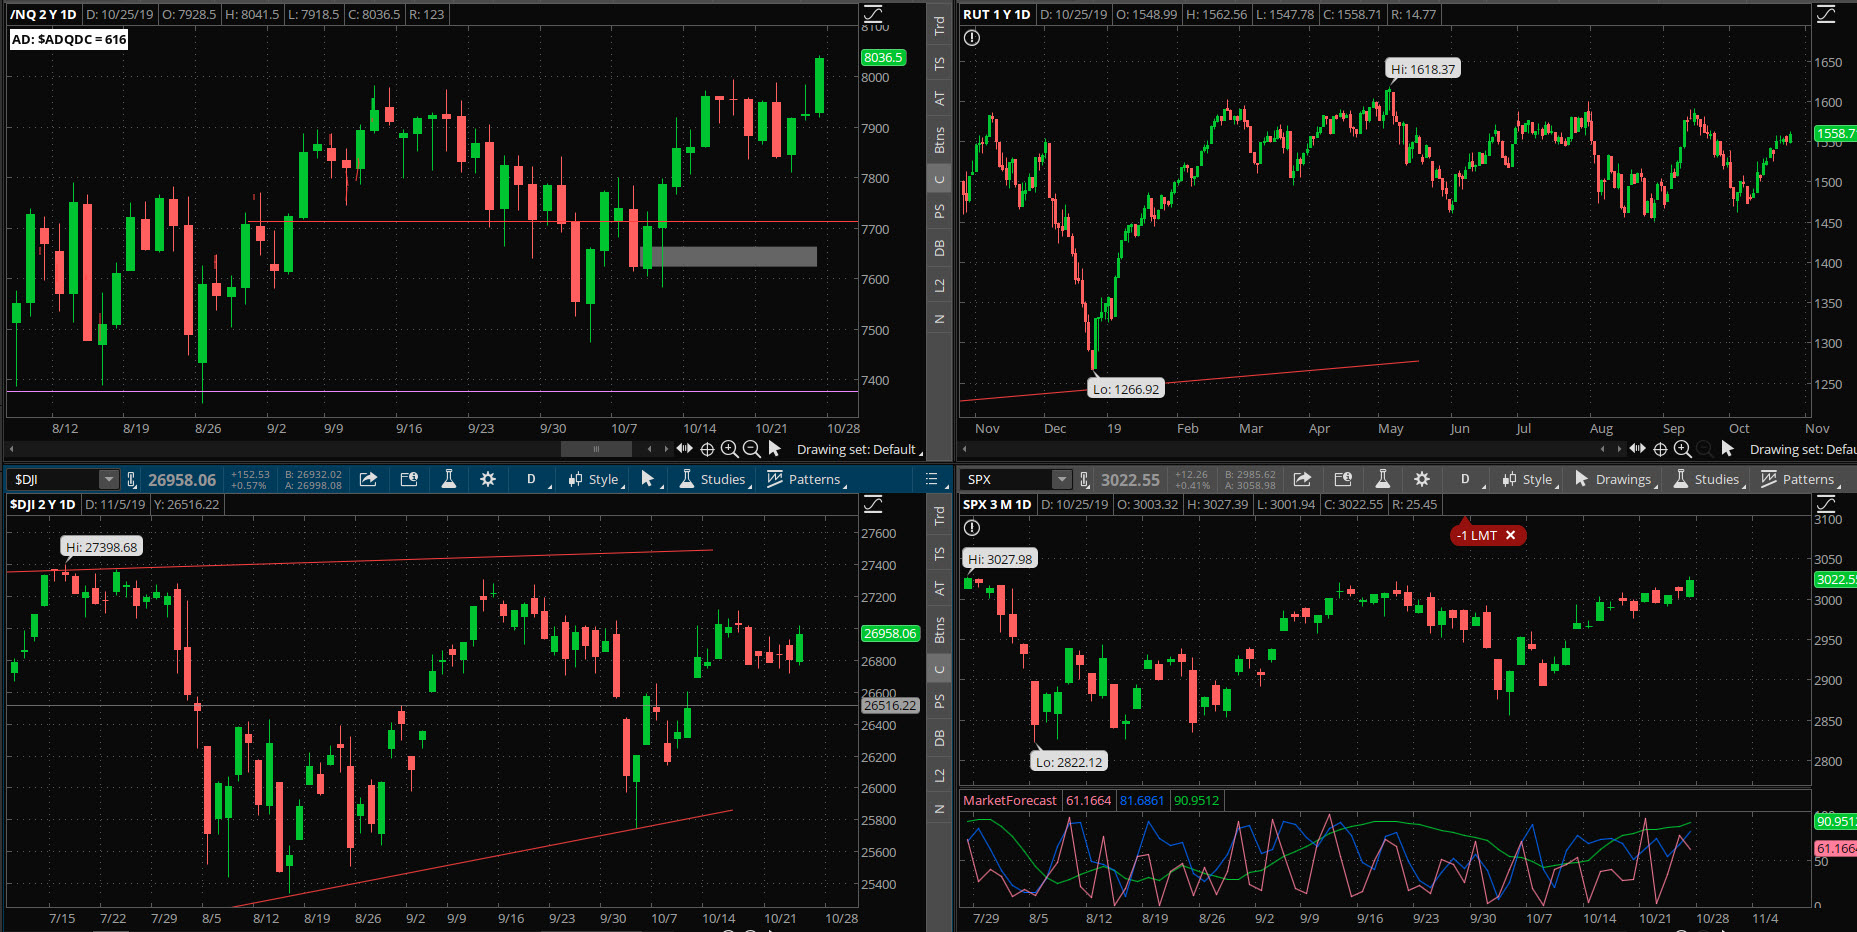Select the gray rectangle drawing on /NQ chart
Image resolution: width=1857 pixels, height=932 pixels.
click(x=728, y=257)
